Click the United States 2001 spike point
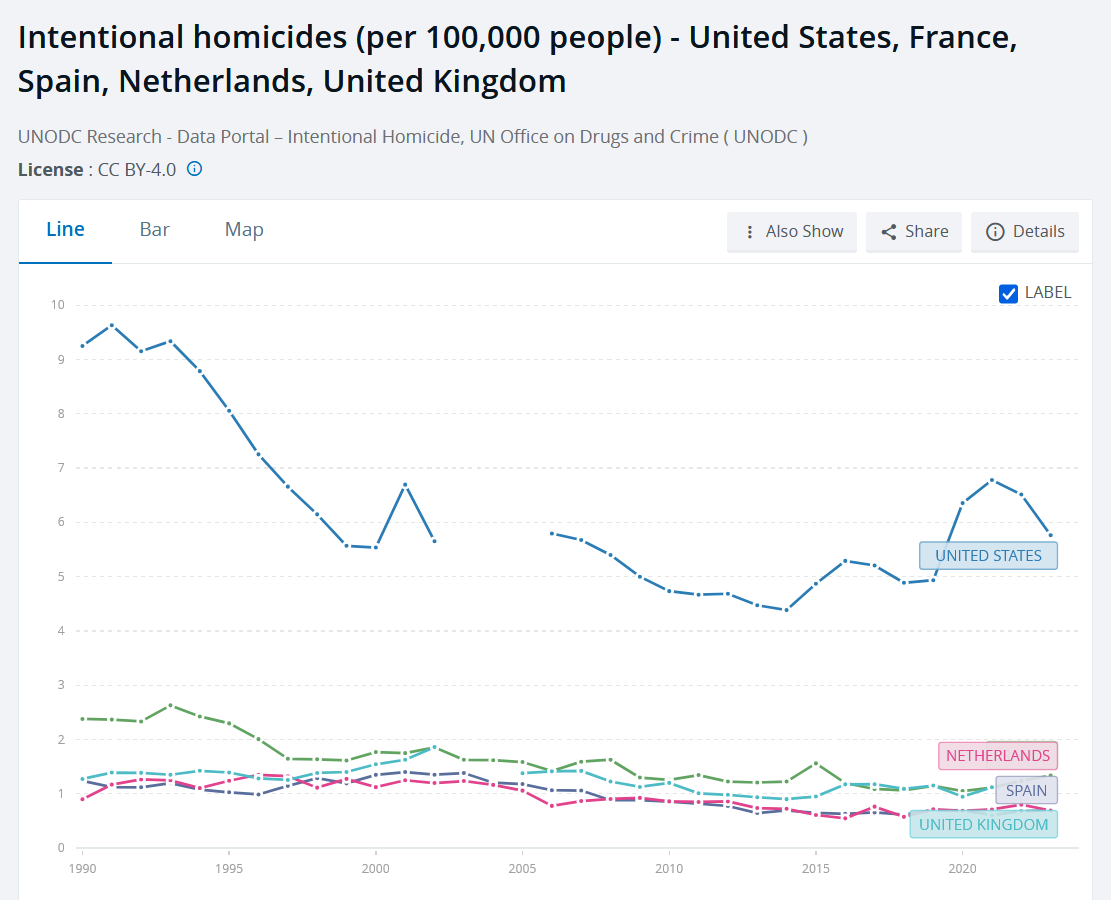Screen dimensions: 1111x900 (405, 485)
